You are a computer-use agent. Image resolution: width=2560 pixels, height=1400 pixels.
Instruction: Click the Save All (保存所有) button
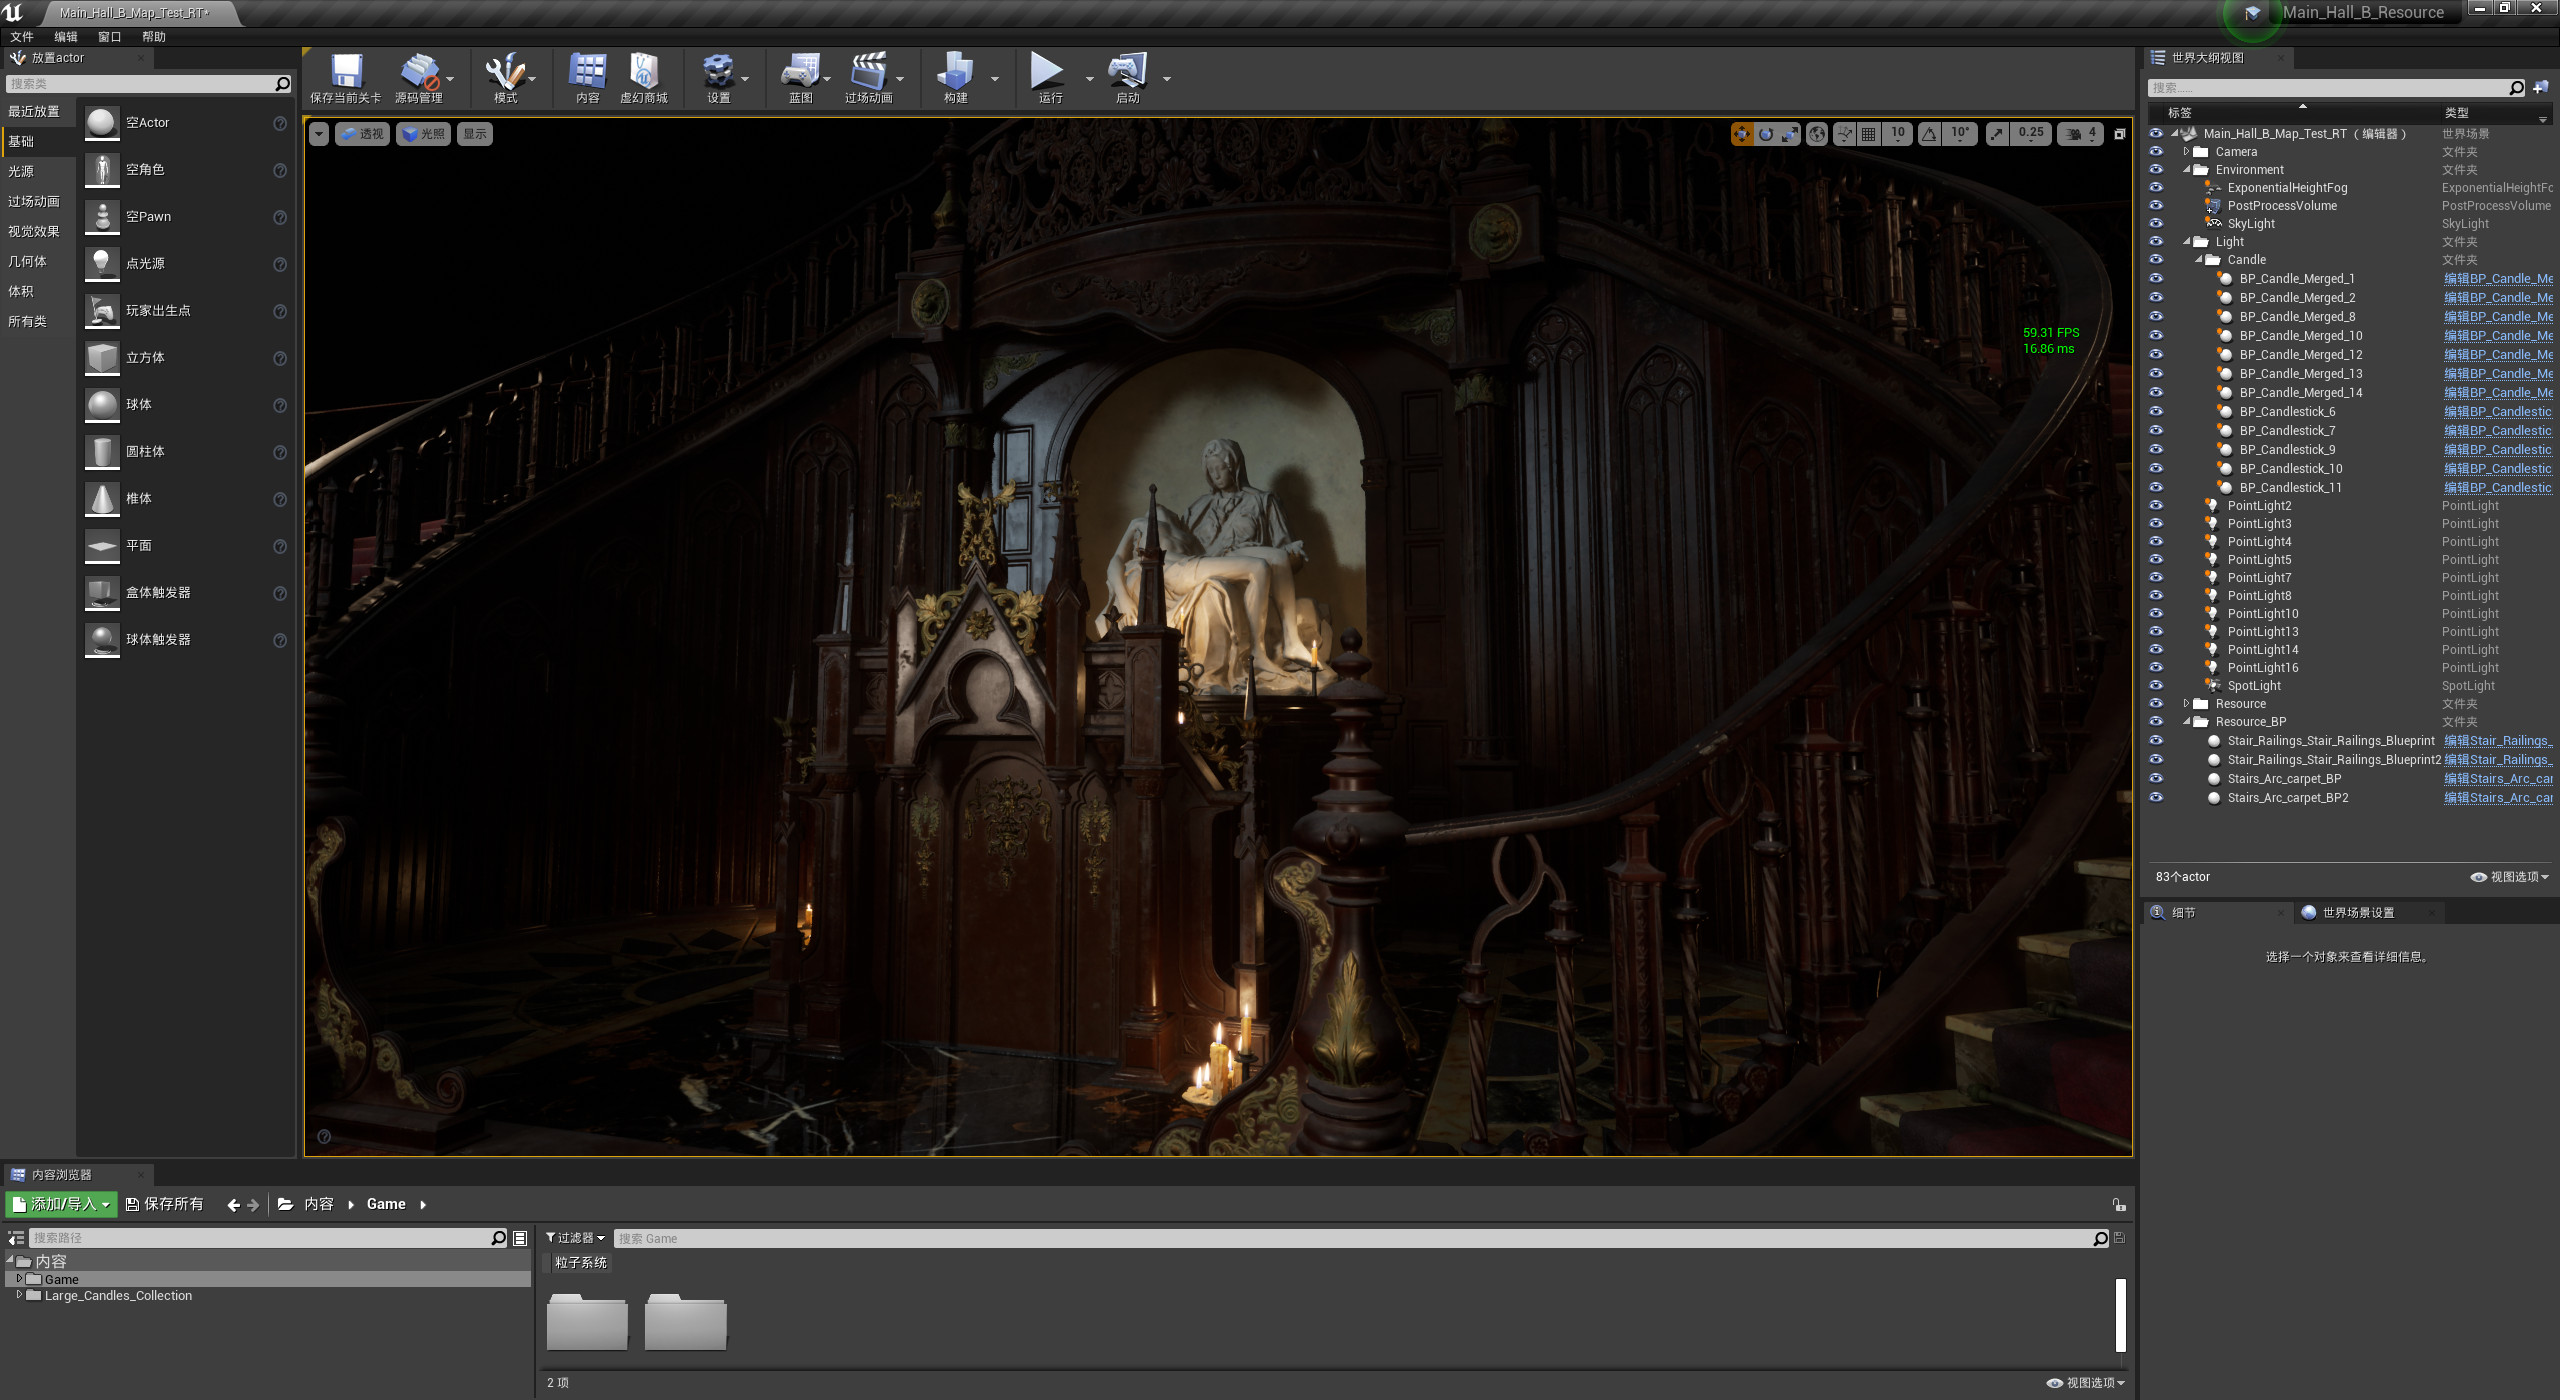pyautogui.click(x=165, y=1205)
